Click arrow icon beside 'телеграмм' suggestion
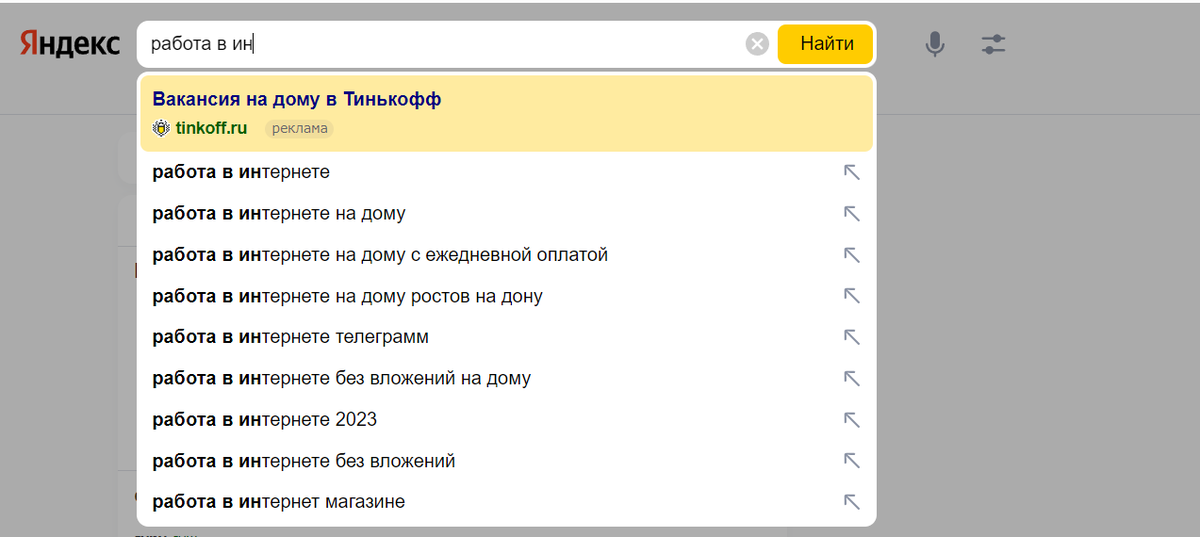1200x537 pixels. (852, 337)
